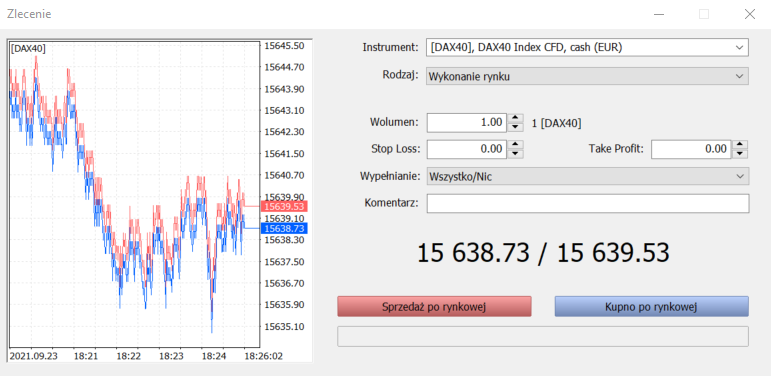The height and width of the screenshot is (376, 771).
Task: Click the 15645.50 price axis label
Action: click(x=284, y=46)
